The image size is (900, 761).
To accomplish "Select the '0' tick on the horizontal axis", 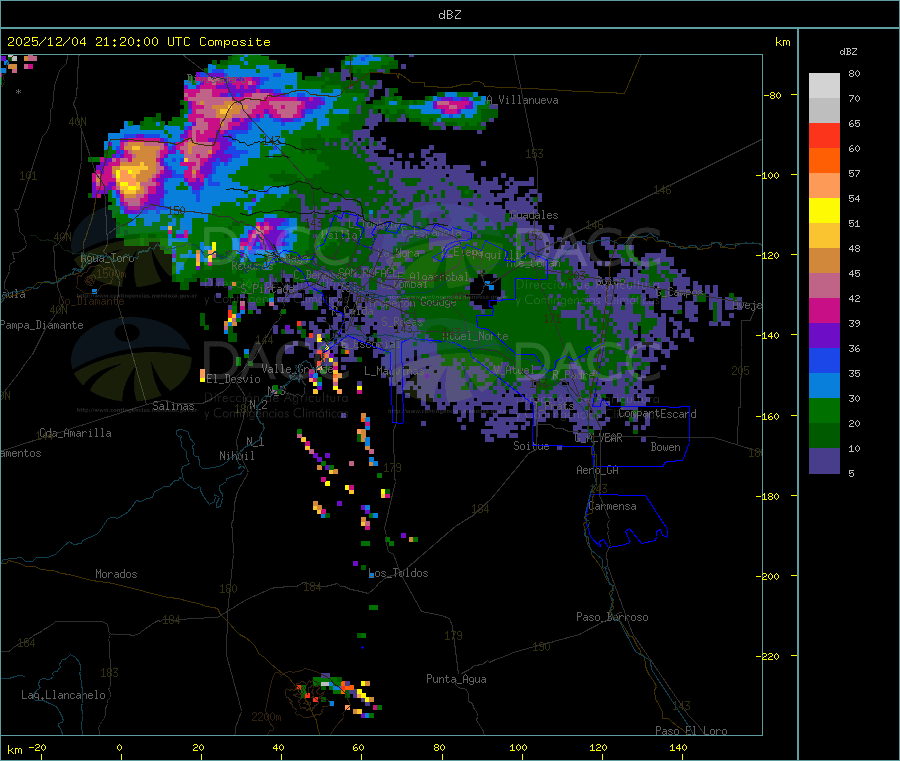I will [119, 747].
